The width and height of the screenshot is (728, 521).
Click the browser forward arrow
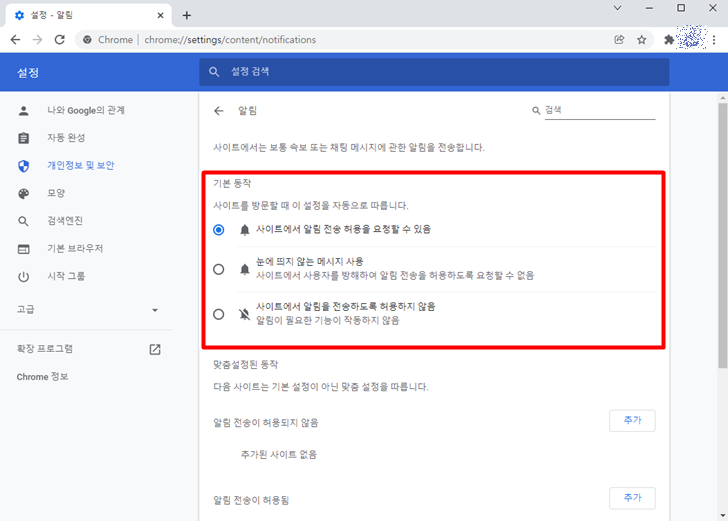(x=38, y=40)
